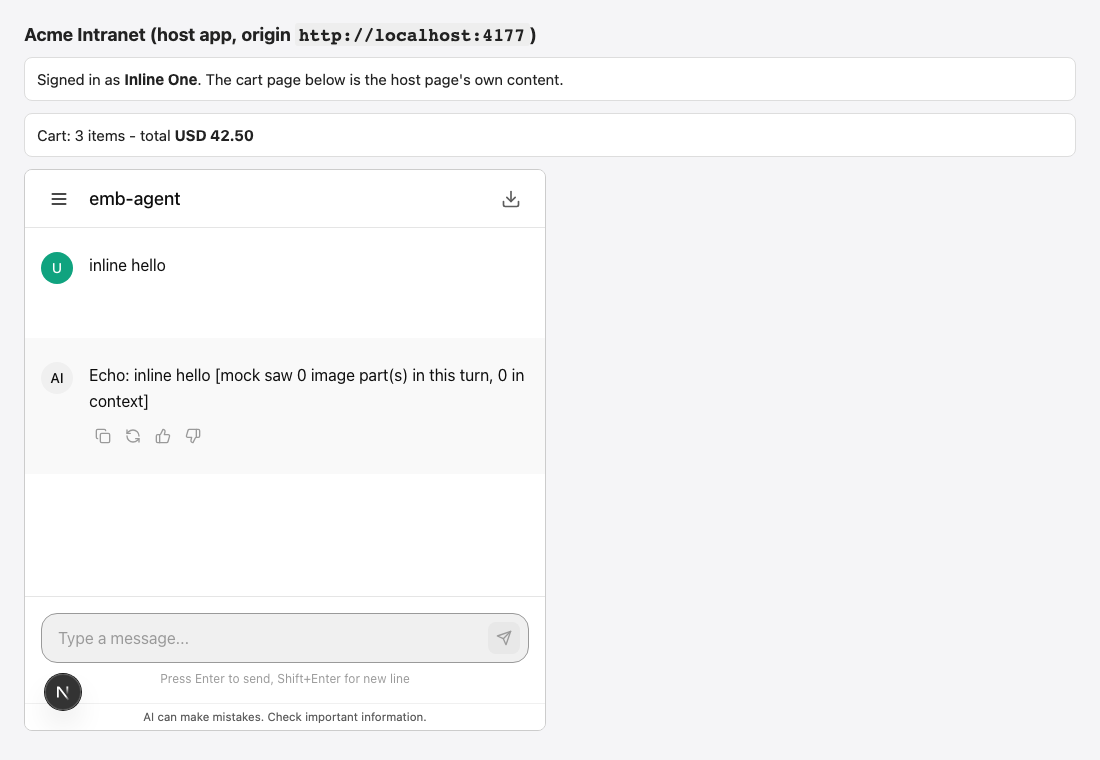The height and width of the screenshot is (760, 1100).
Task: Open the Next.js dev tools badge
Action: pyautogui.click(x=63, y=693)
